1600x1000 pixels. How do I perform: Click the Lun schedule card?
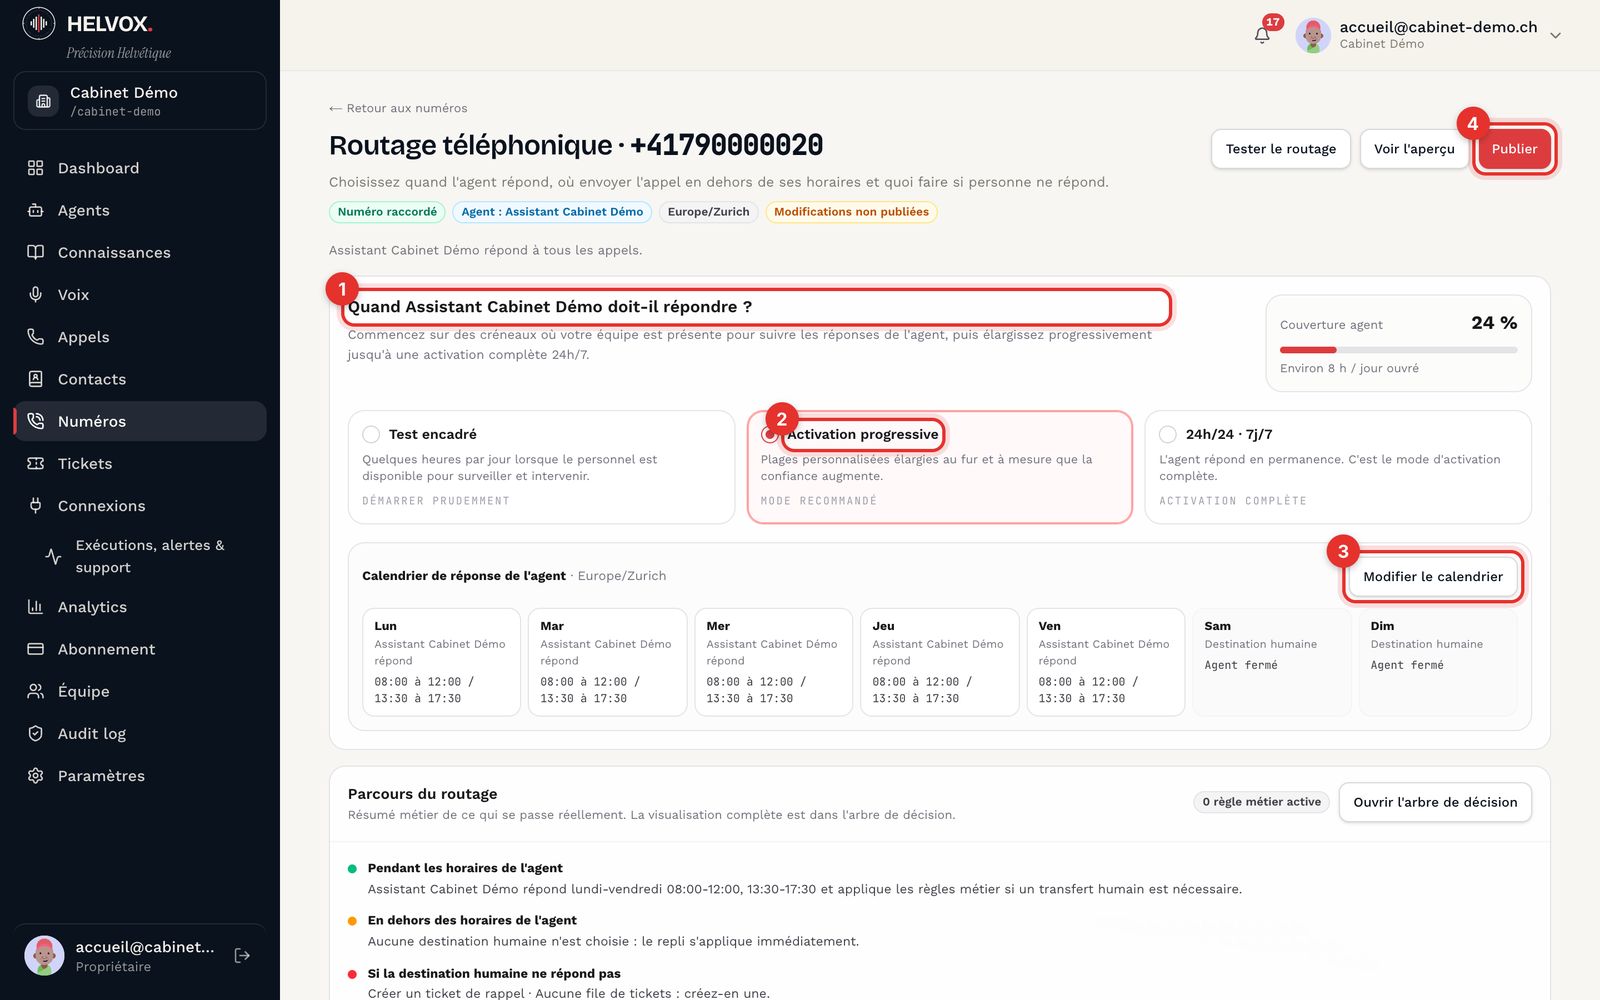click(441, 662)
